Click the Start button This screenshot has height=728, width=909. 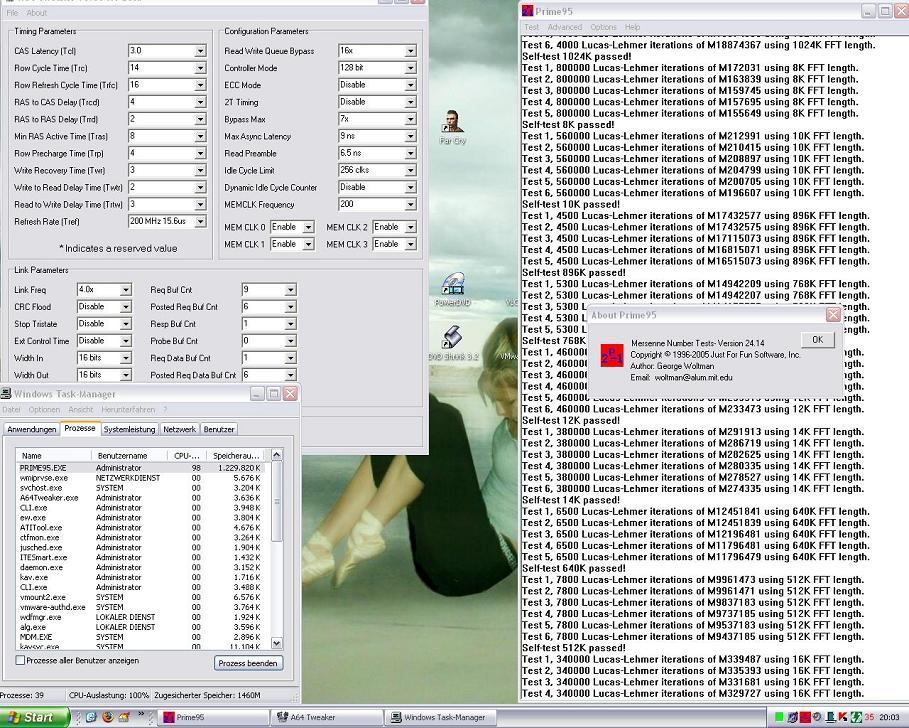(35, 718)
